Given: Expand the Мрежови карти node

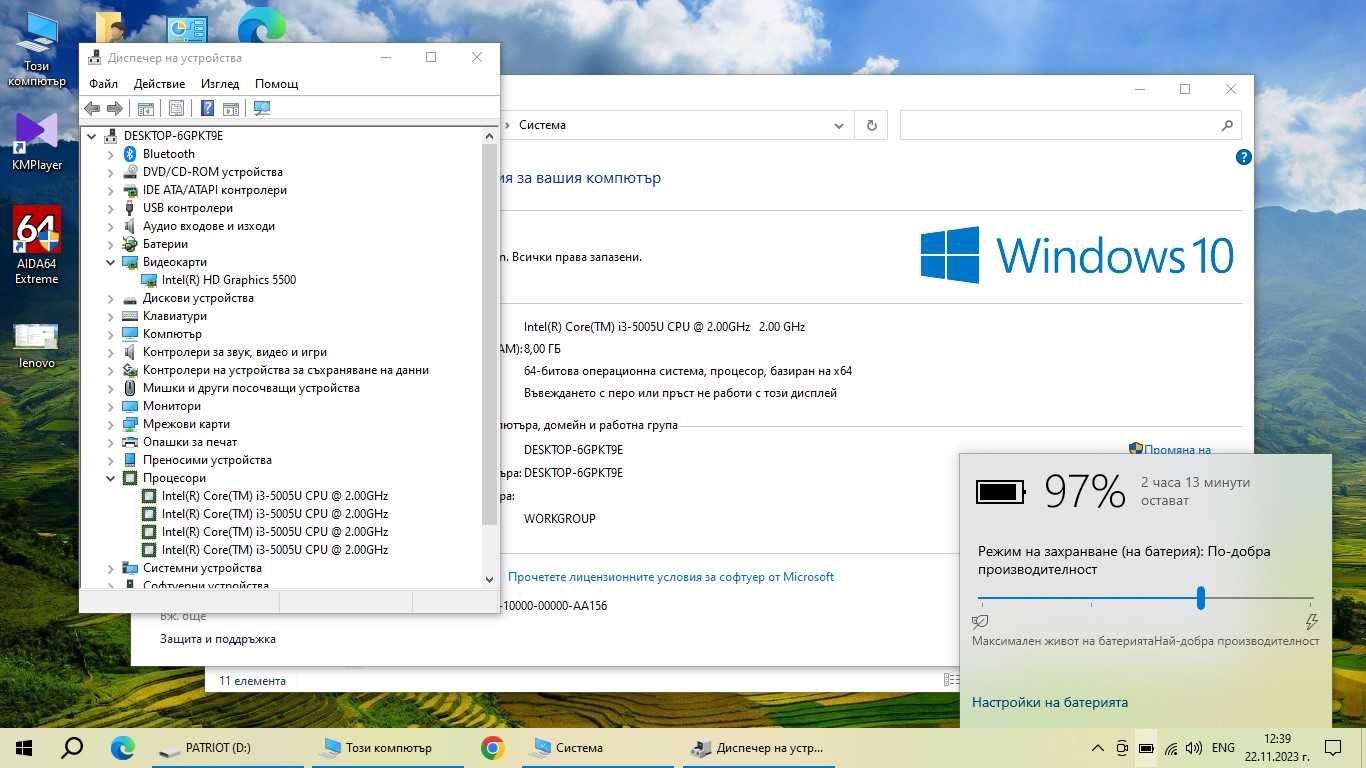Looking at the screenshot, I should [111, 424].
